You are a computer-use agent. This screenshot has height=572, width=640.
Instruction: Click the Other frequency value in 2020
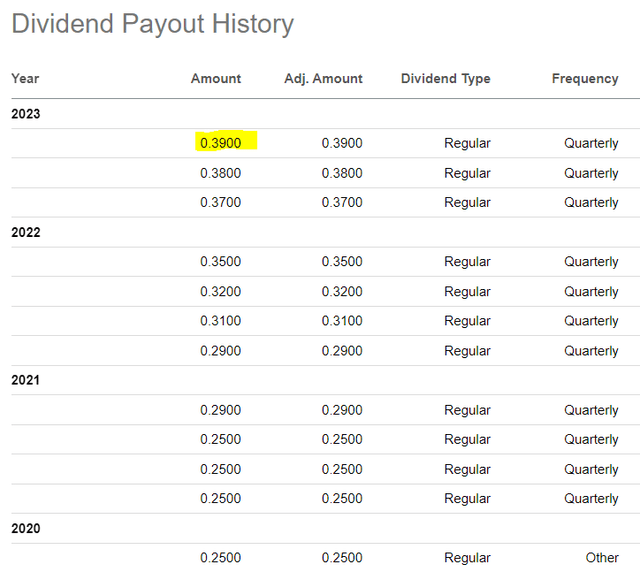[602, 558]
